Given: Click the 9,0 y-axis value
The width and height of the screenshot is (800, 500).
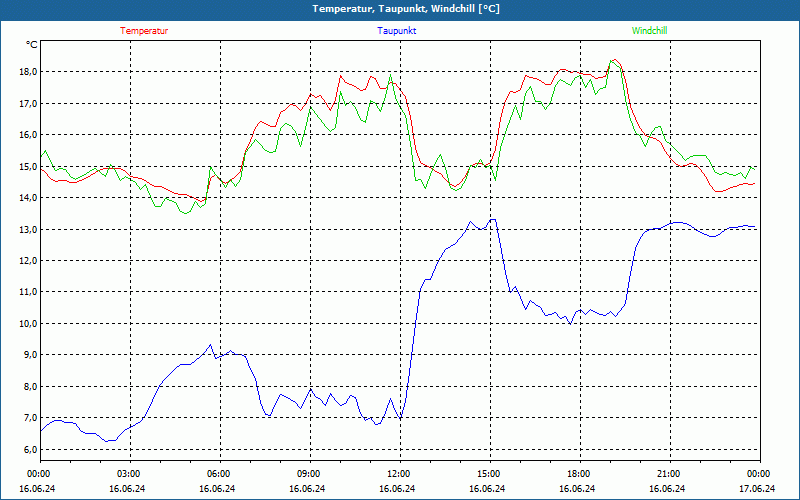Looking at the screenshot, I should point(31,355).
